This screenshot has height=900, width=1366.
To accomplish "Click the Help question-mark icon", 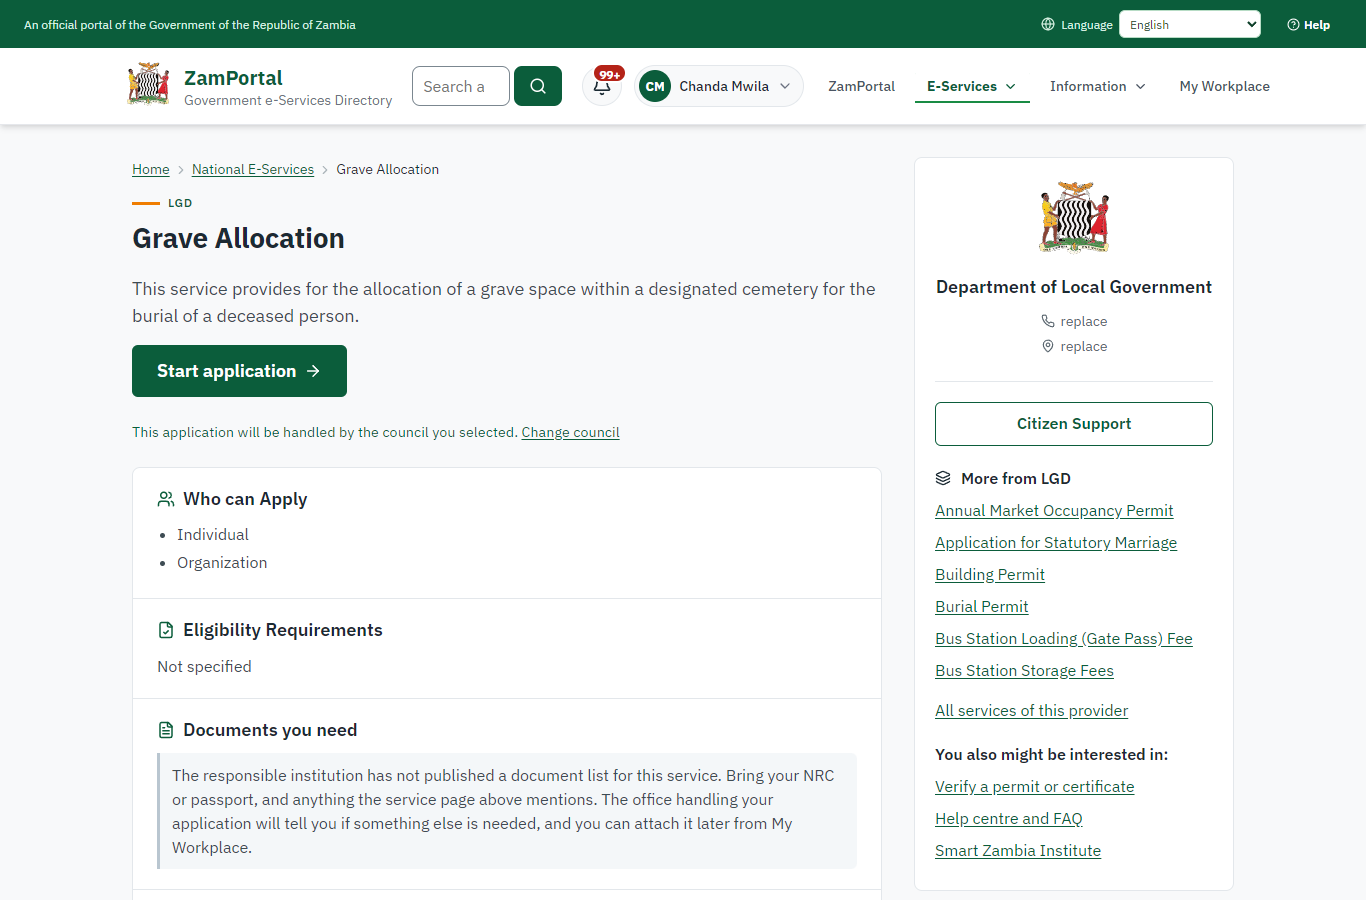I will pyautogui.click(x=1293, y=25).
